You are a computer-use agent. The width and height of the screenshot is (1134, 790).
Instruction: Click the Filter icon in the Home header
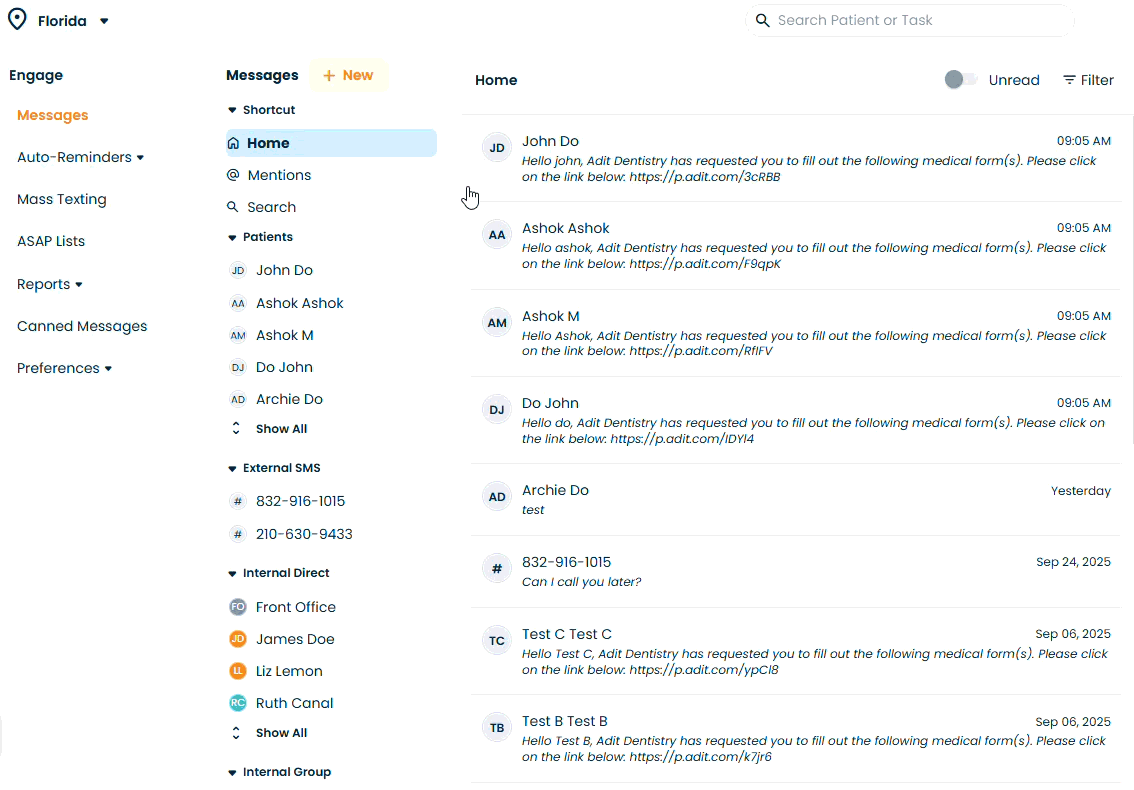(x=1069, y=80)
